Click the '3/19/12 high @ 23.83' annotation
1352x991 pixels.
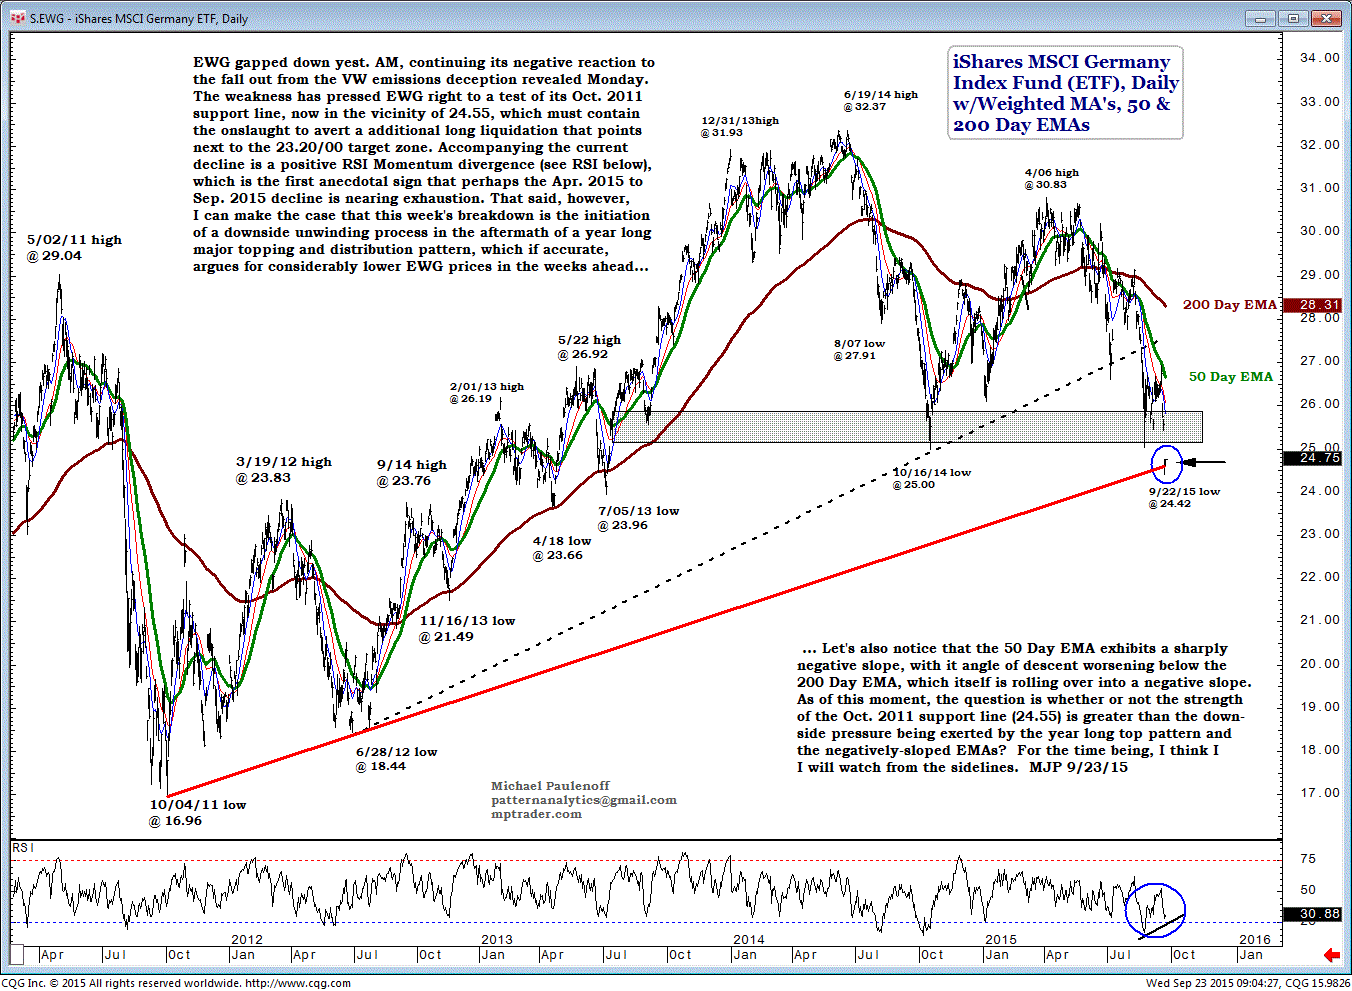coord(283,470)
